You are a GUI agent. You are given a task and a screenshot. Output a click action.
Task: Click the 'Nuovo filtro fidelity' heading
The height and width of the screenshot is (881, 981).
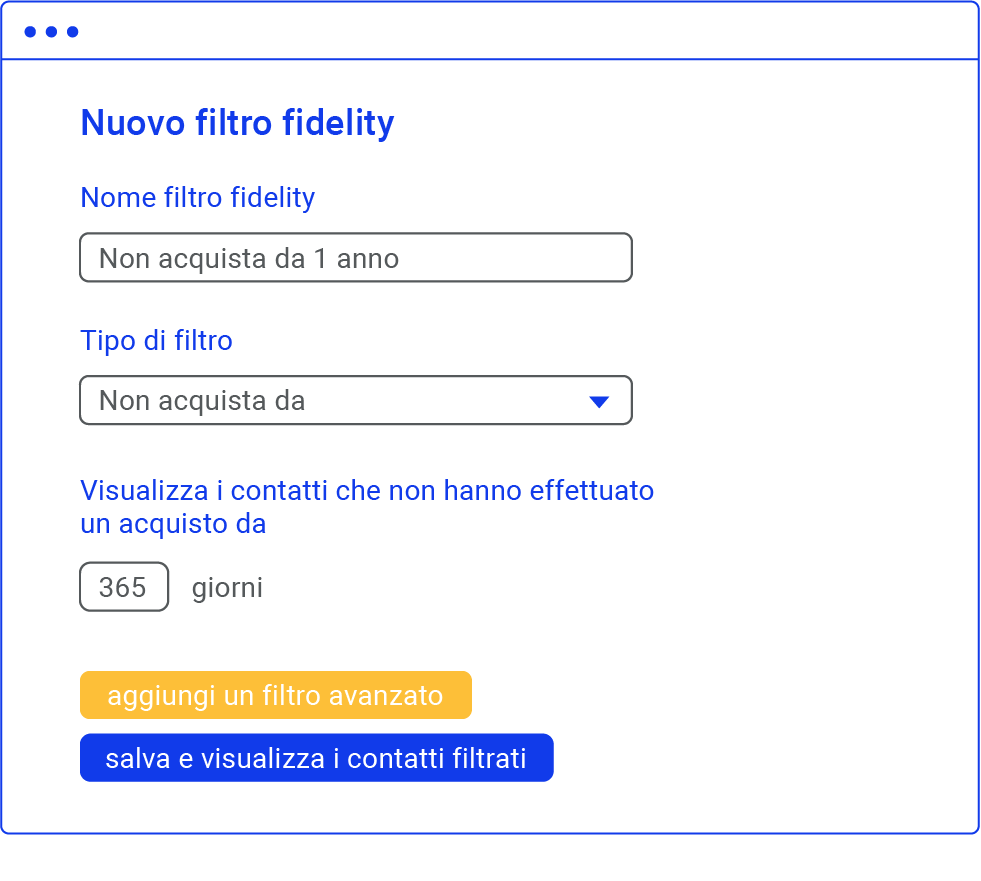(237, 122)
